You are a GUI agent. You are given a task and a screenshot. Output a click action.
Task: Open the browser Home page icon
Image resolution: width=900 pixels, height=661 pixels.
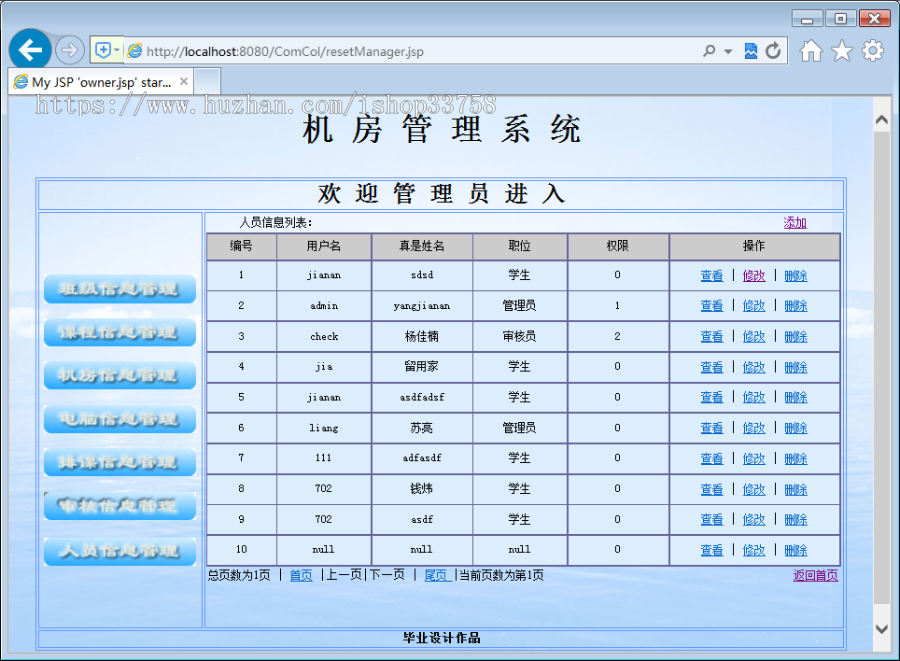coord(811,50)
